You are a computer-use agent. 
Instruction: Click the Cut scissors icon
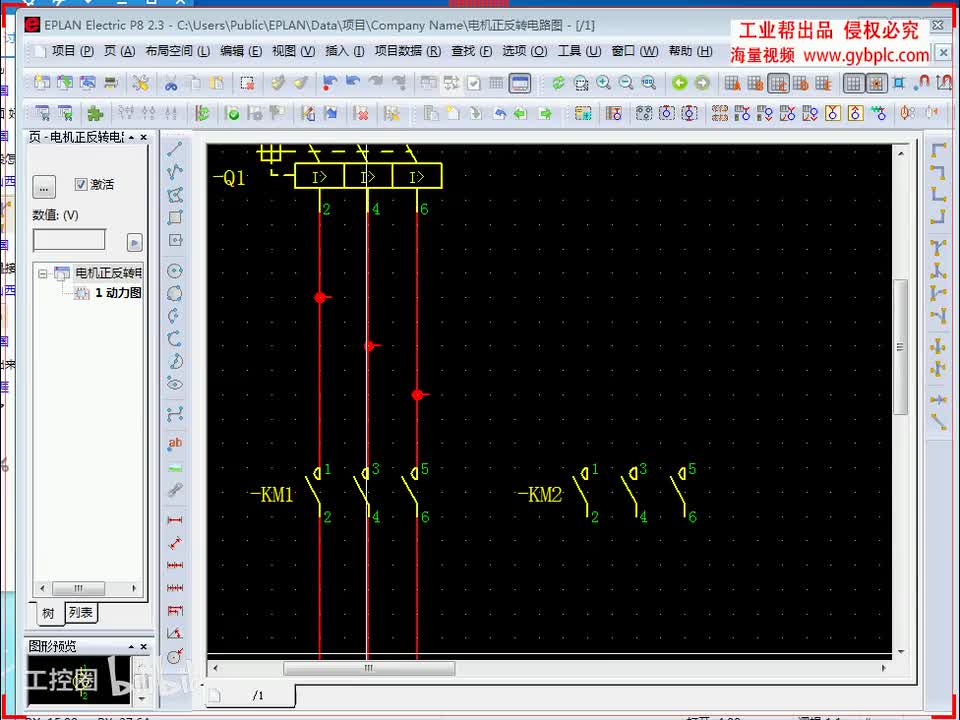(171, 83)
